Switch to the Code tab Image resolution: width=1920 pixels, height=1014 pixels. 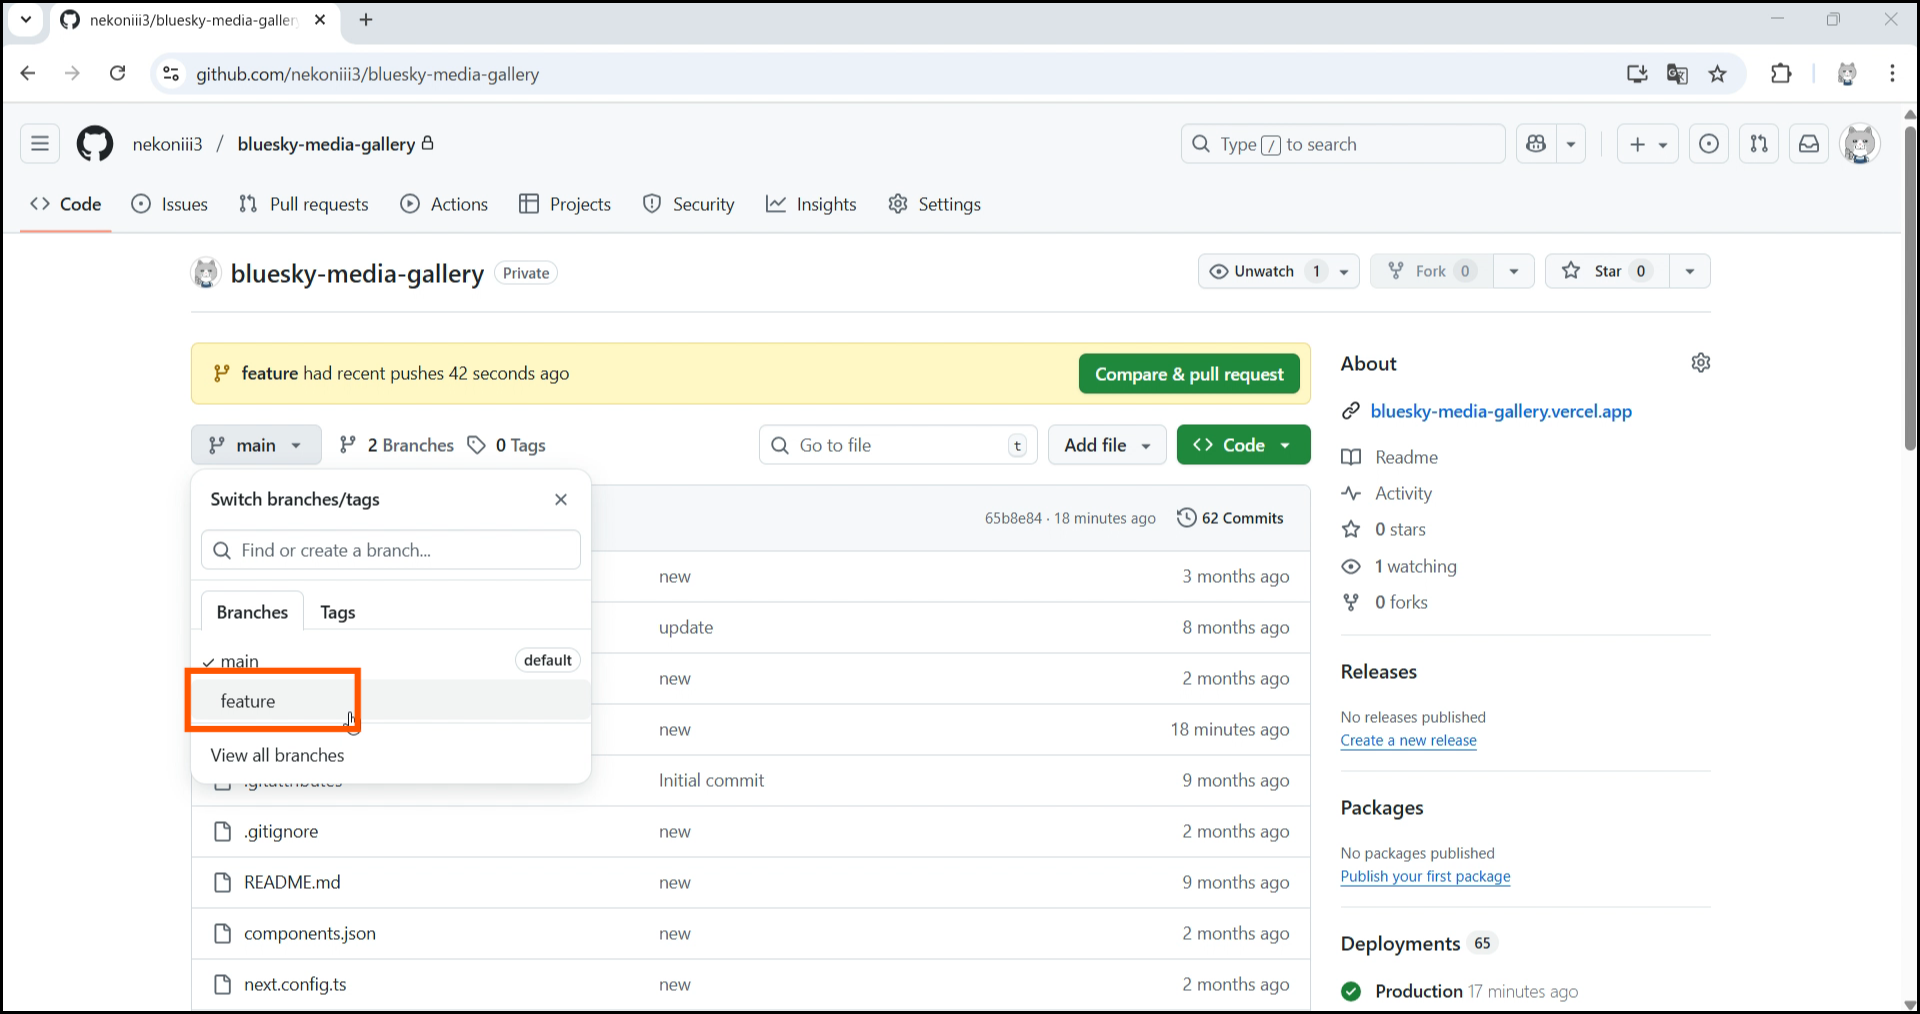coord(66,204)
